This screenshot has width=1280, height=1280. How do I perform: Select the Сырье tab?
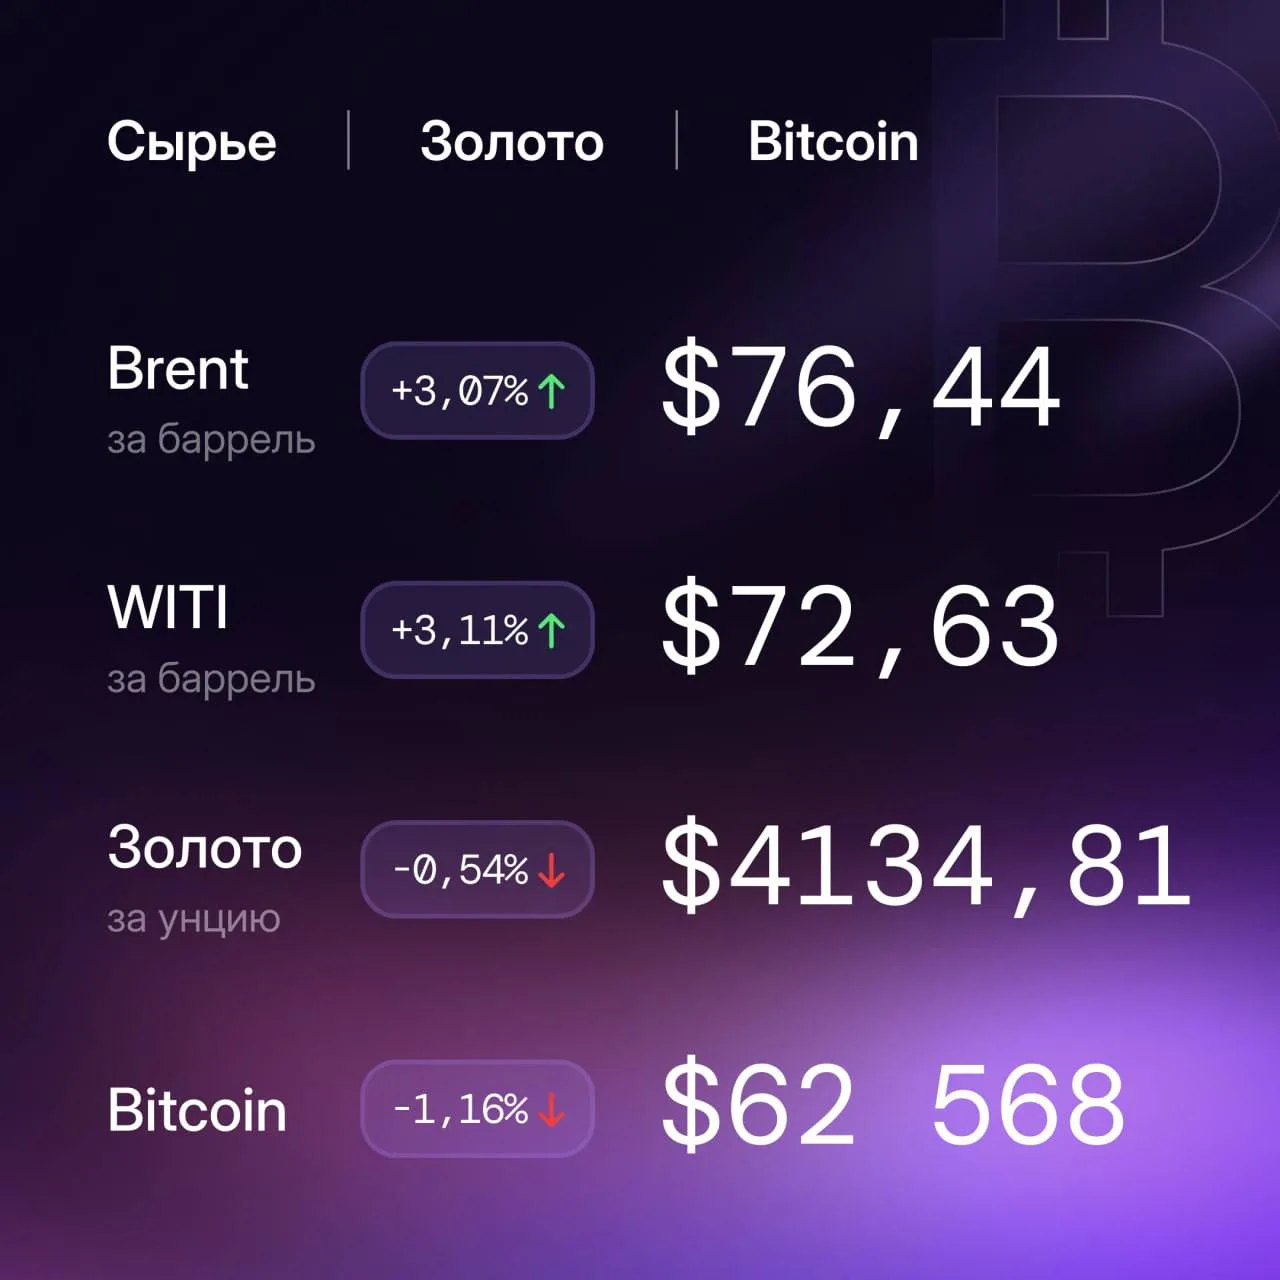[x=191, y=143]
